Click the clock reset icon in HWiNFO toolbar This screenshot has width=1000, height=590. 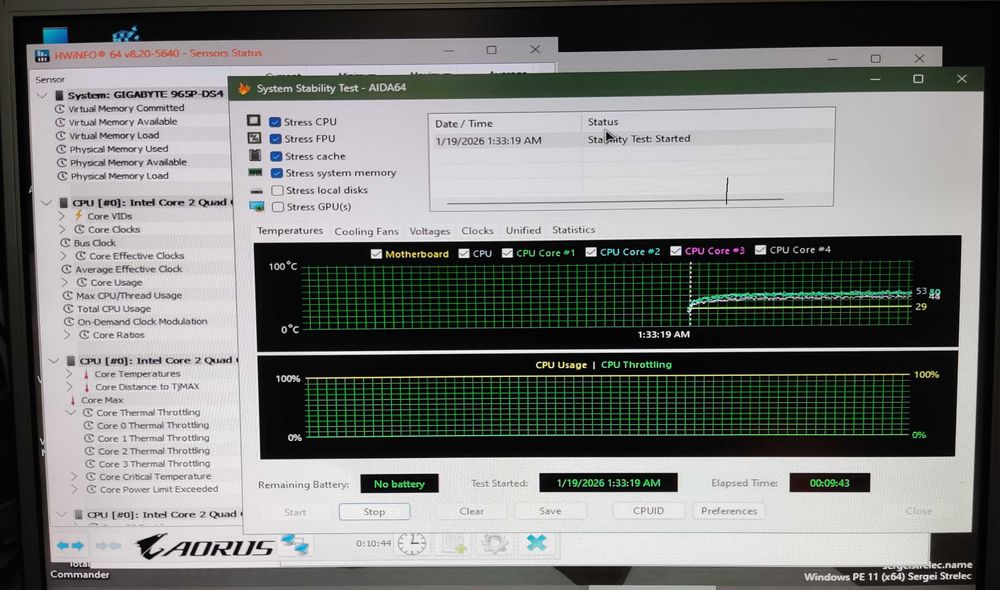point(412,543)
